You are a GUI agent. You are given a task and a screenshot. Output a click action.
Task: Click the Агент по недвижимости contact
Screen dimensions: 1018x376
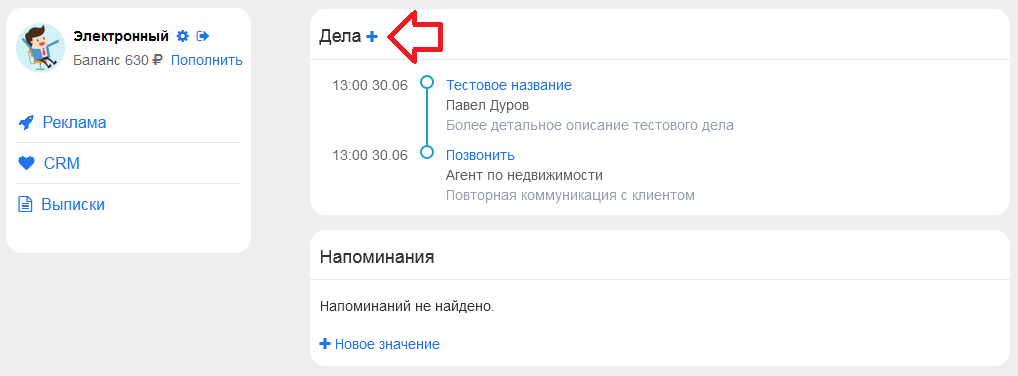[525, 175]
